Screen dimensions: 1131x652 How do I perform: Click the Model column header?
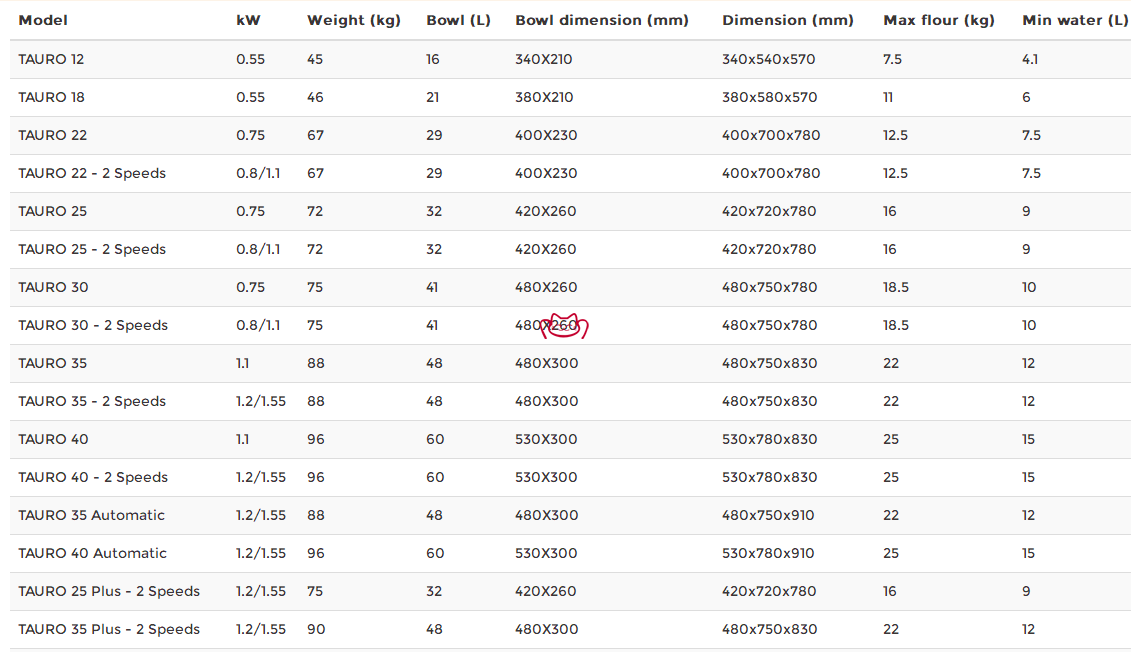(x=43, y=20)
